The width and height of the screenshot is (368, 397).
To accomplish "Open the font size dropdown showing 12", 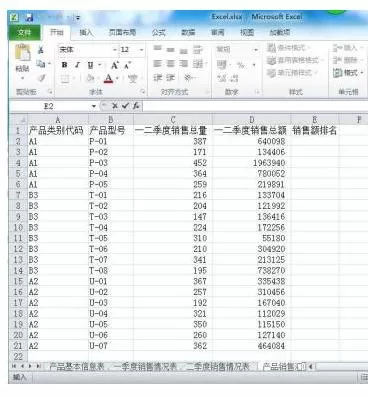I will (141, 50).
